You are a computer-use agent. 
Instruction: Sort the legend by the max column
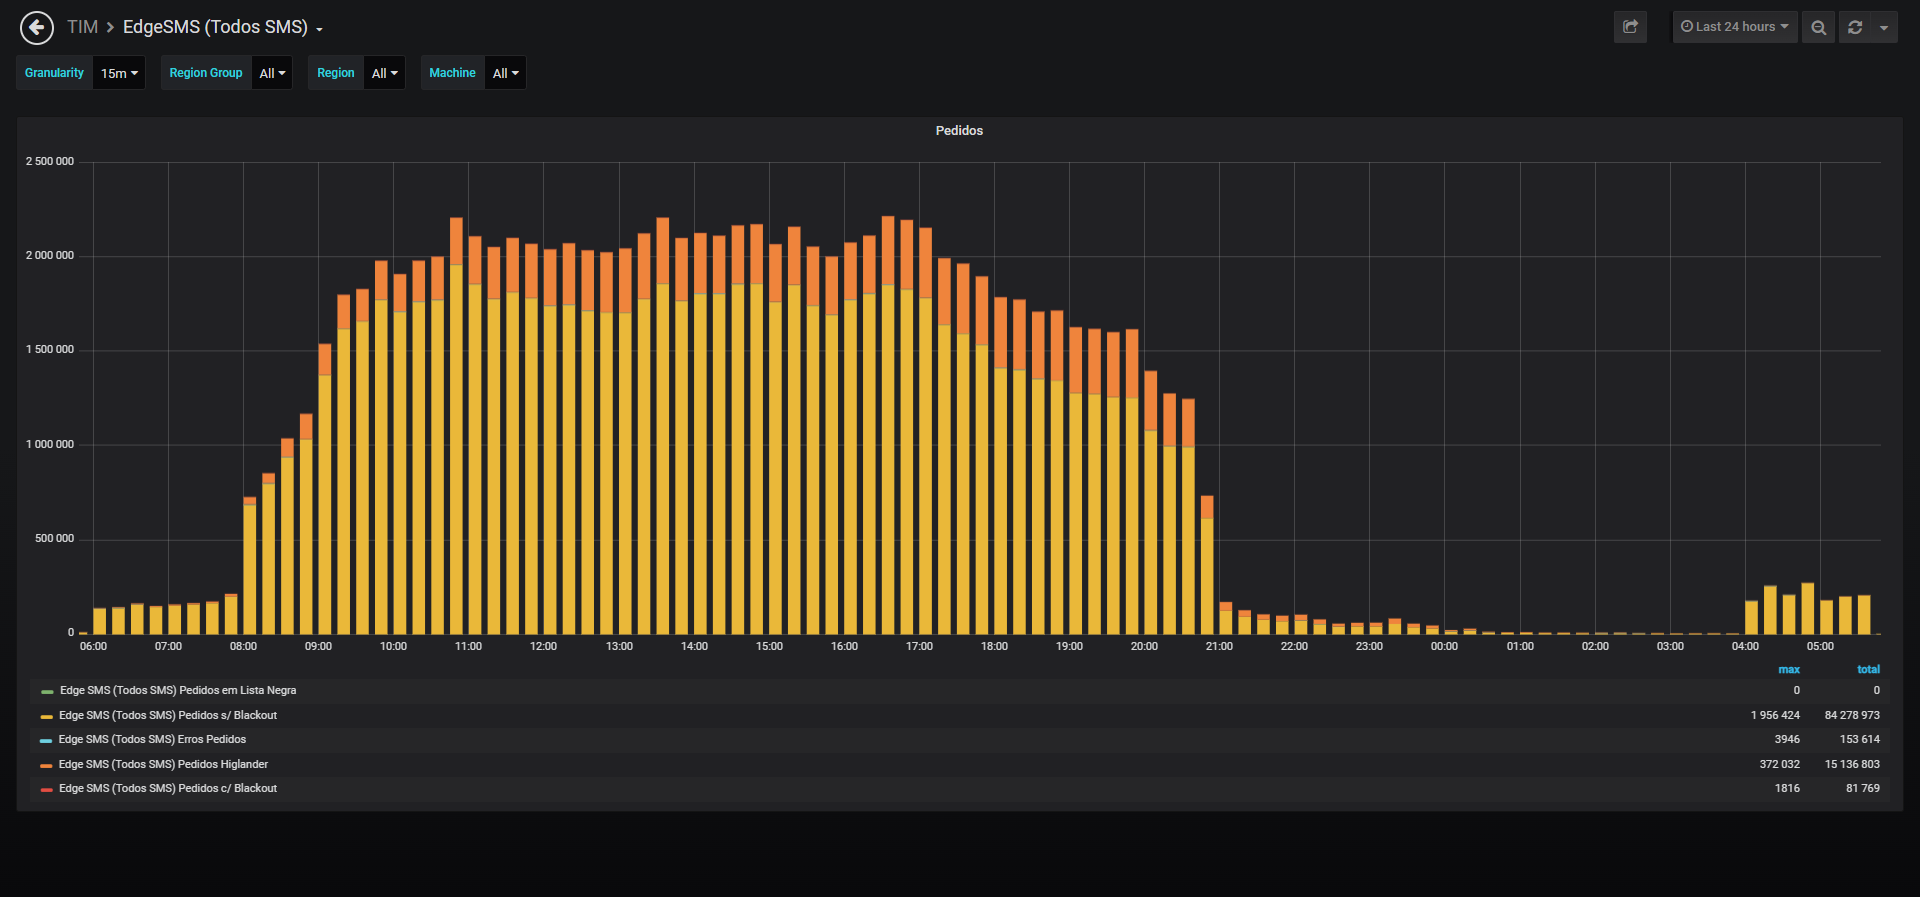(1789, 669)
